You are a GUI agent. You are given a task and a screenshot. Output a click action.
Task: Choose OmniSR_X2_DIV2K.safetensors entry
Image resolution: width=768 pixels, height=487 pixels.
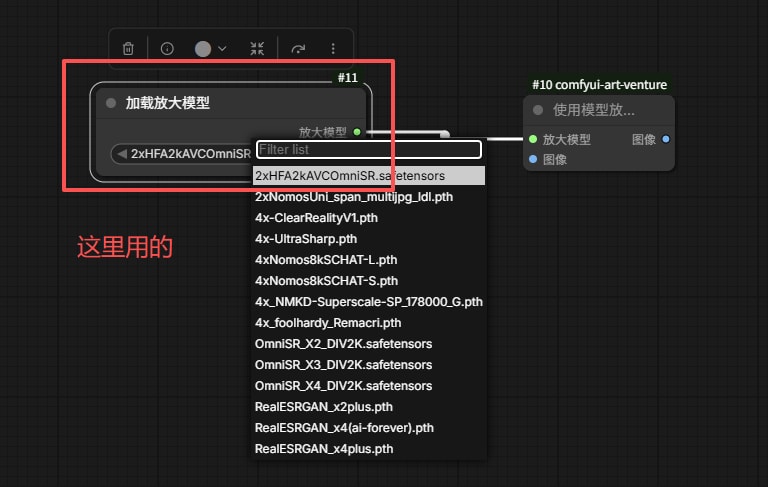(x=343, y=344)
